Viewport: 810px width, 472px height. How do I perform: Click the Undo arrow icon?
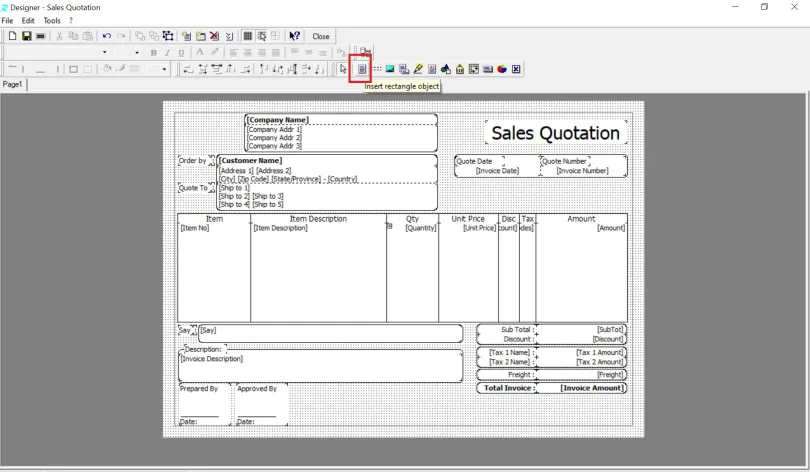[106, 36]
